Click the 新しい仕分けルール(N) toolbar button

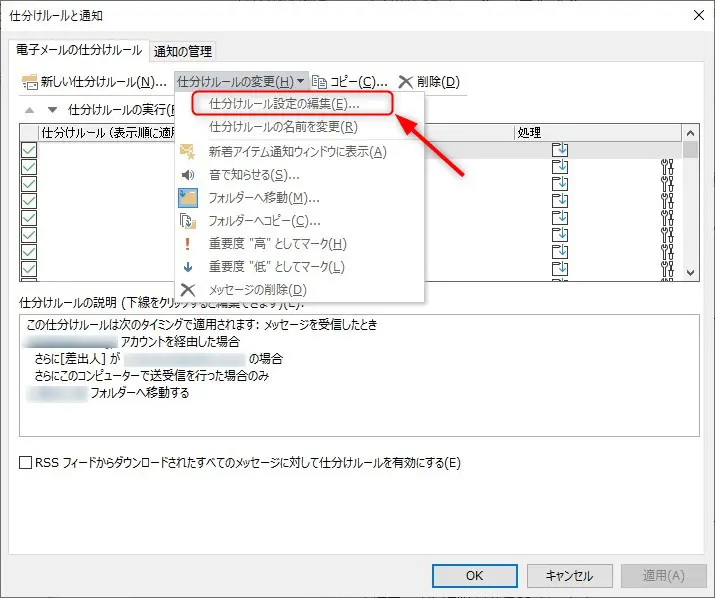click(94, 82)
